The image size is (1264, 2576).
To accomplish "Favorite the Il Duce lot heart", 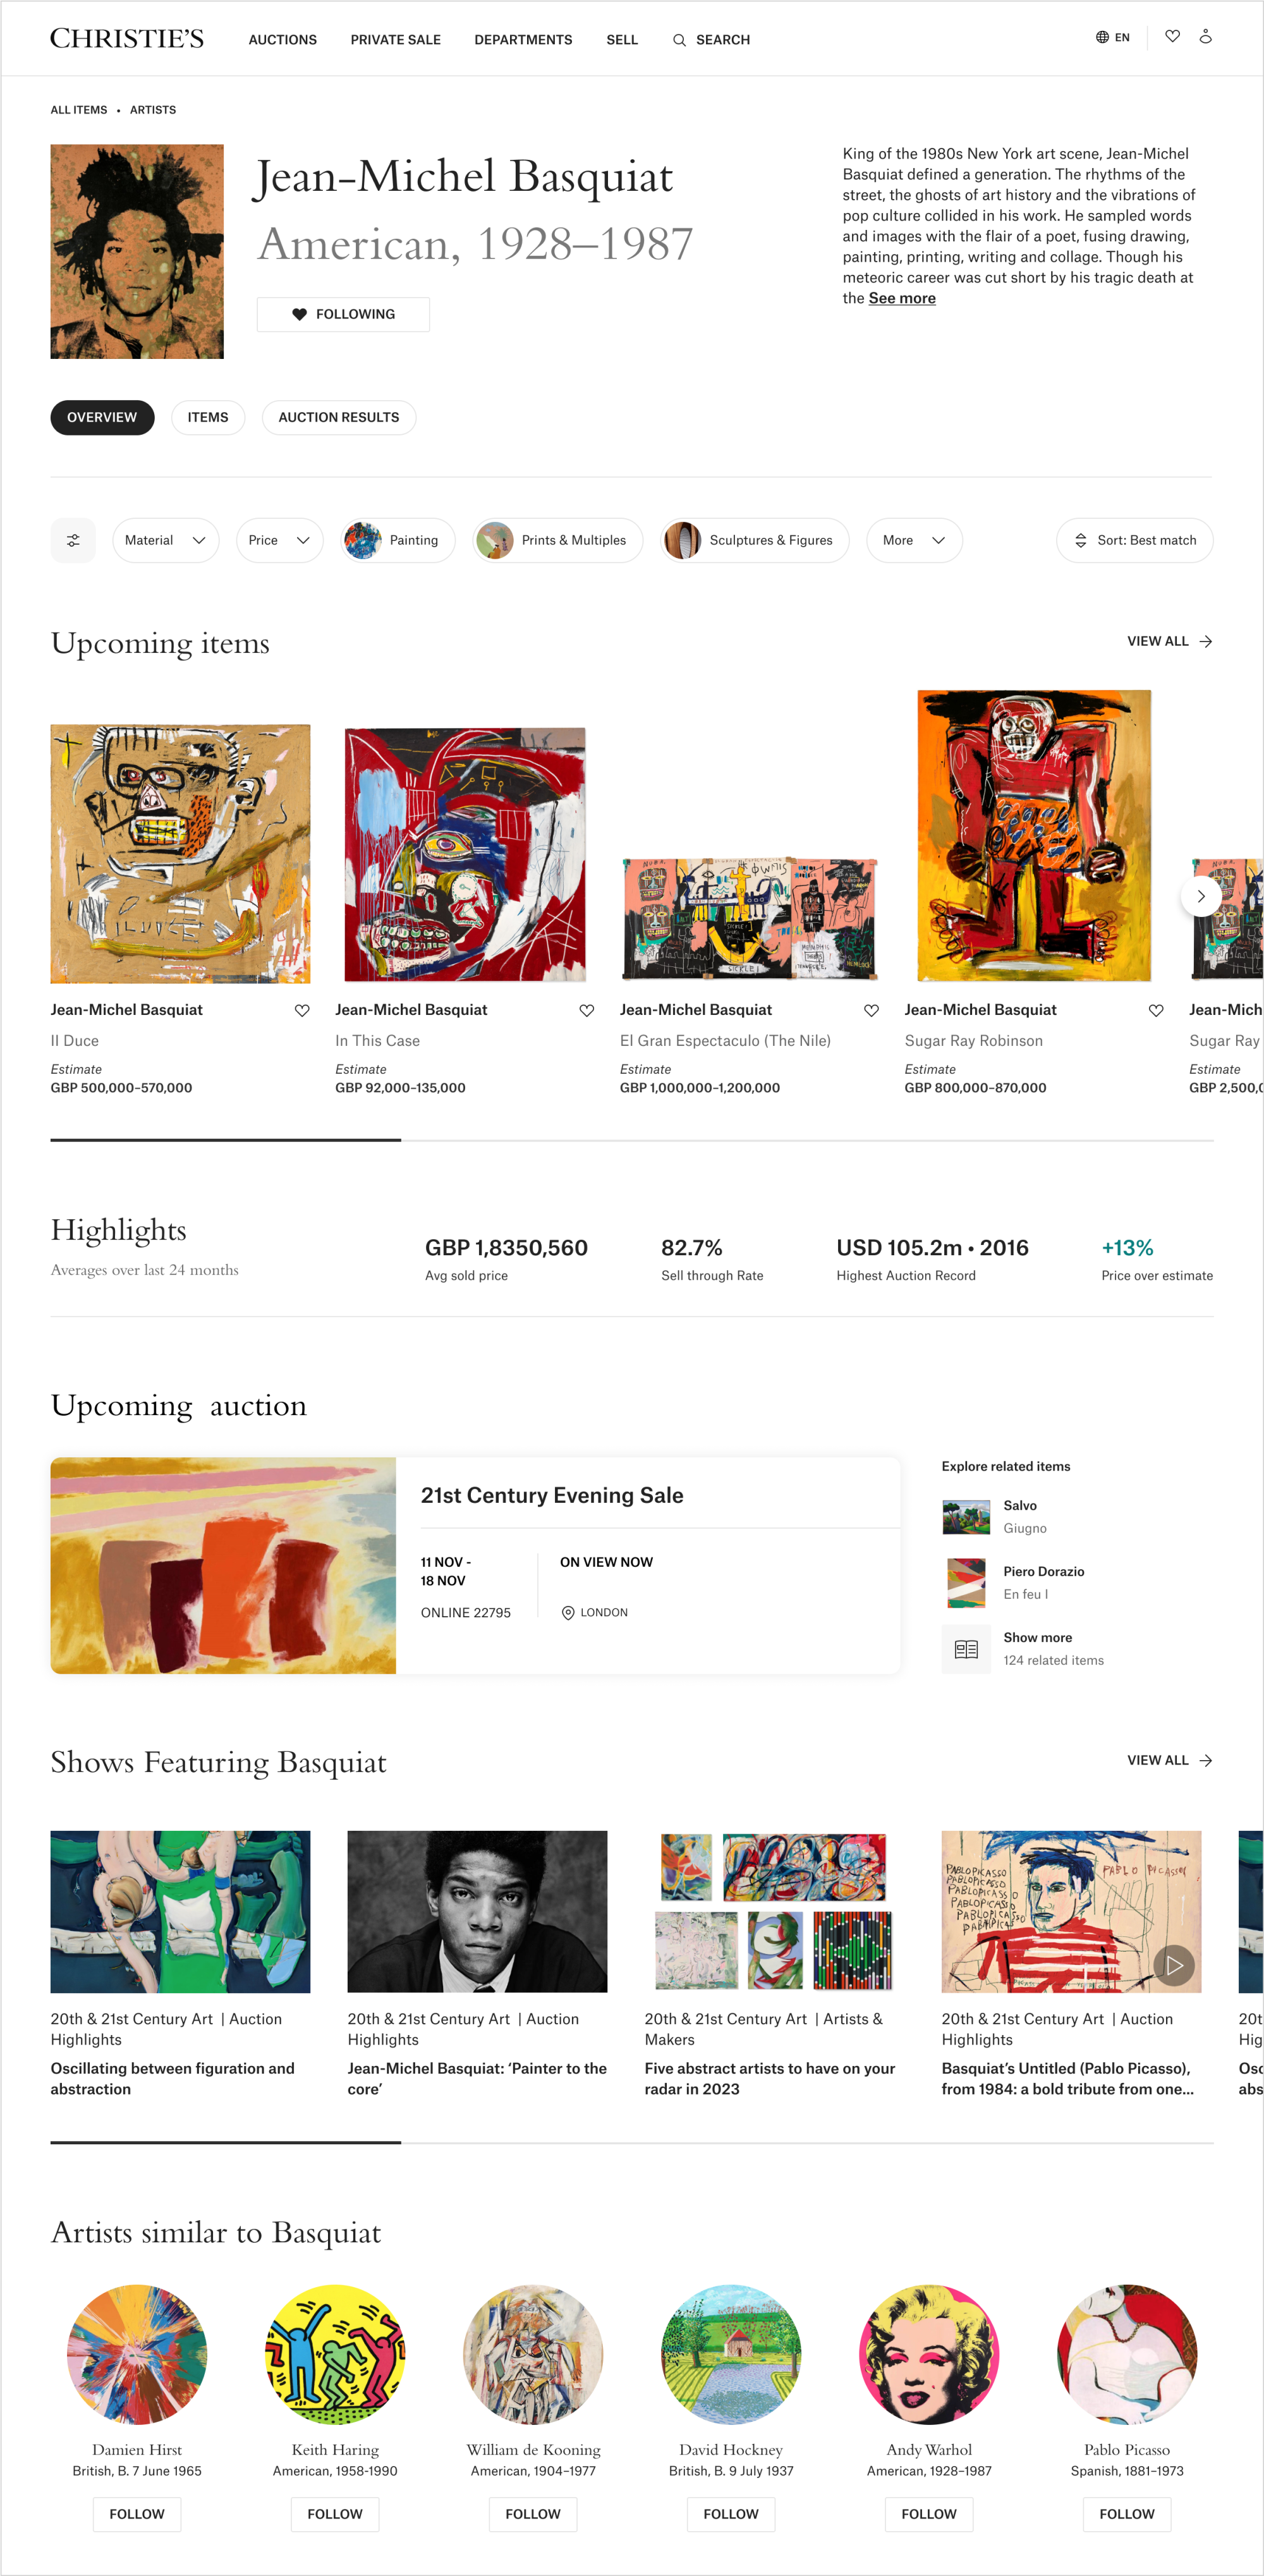I will tap(302, 1010).
